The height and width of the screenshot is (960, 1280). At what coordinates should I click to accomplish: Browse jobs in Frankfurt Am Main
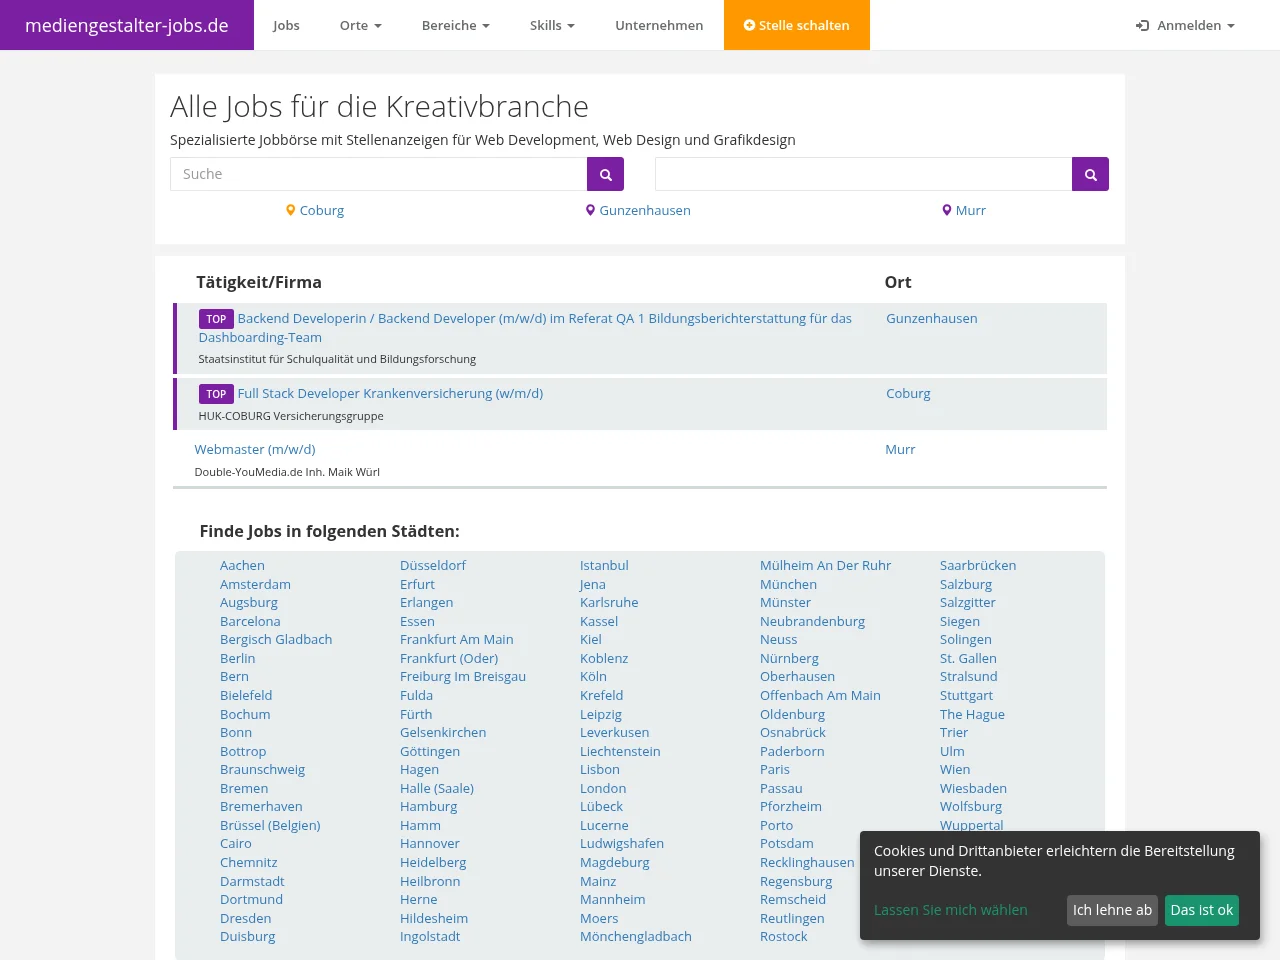(457, 640)
